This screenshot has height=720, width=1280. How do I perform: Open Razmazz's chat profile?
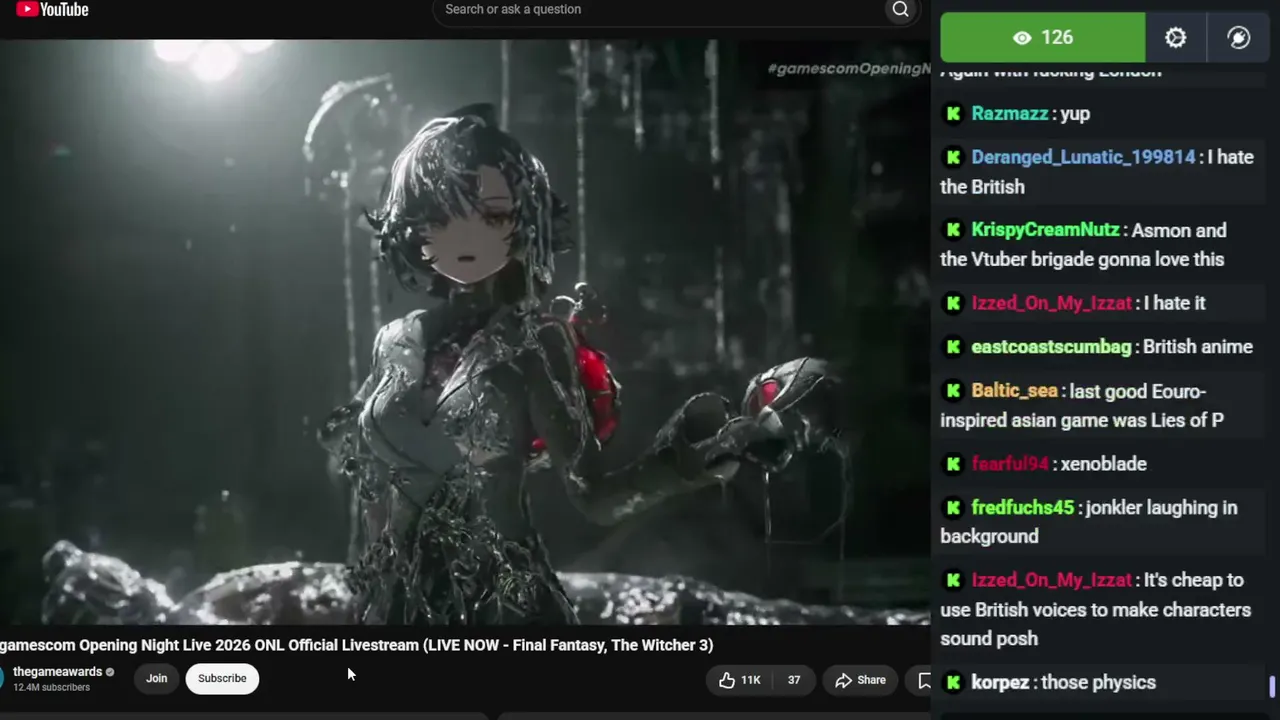point(1010,114)
